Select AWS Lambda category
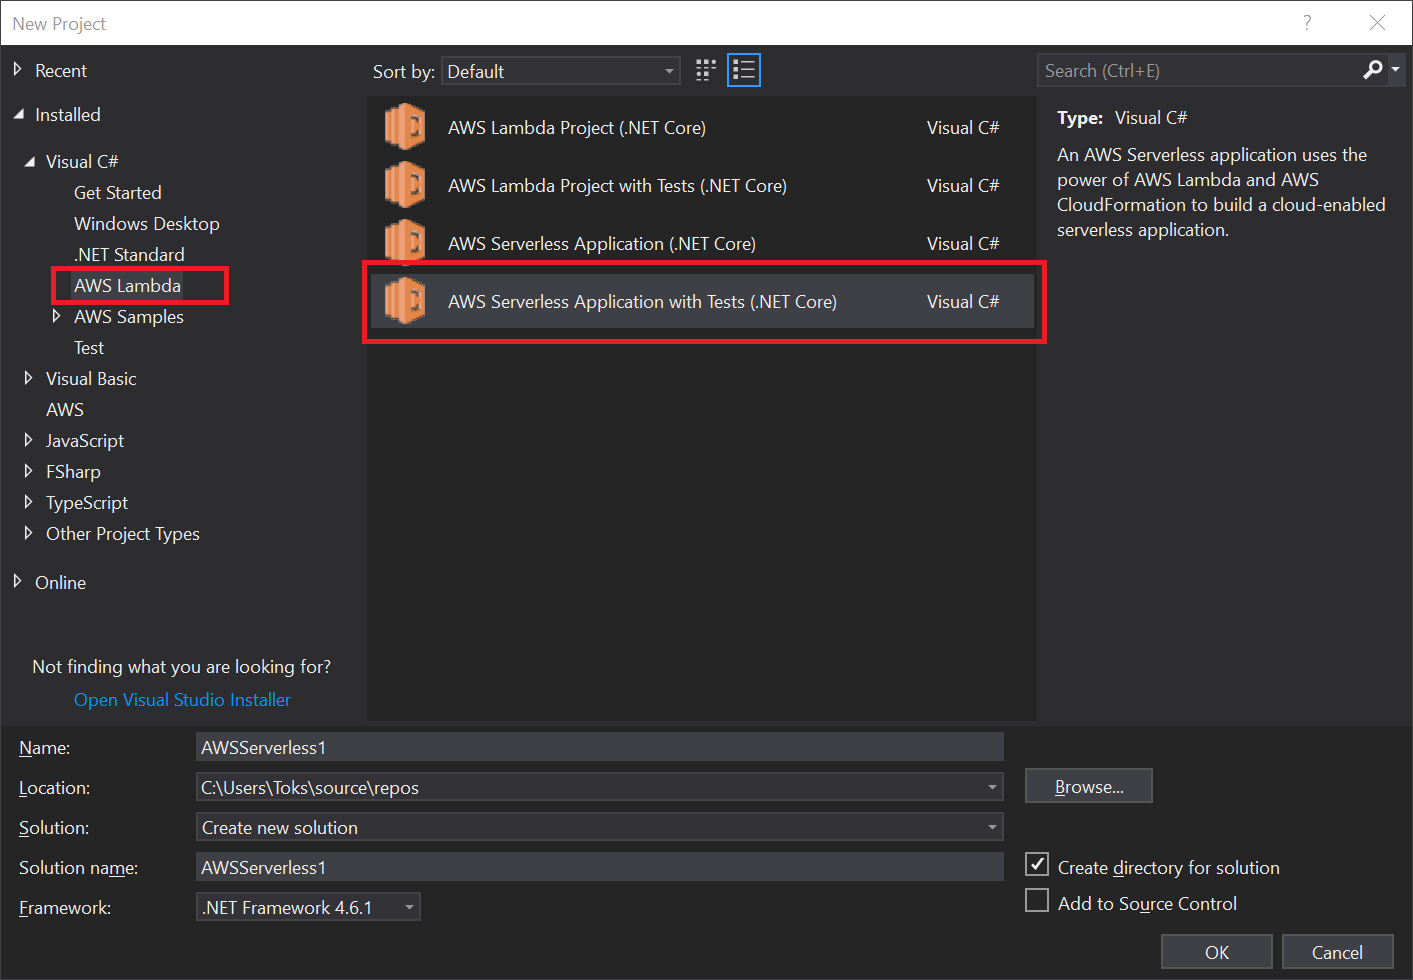Viewport: 1413px width, 980px height. pos(128,286)
